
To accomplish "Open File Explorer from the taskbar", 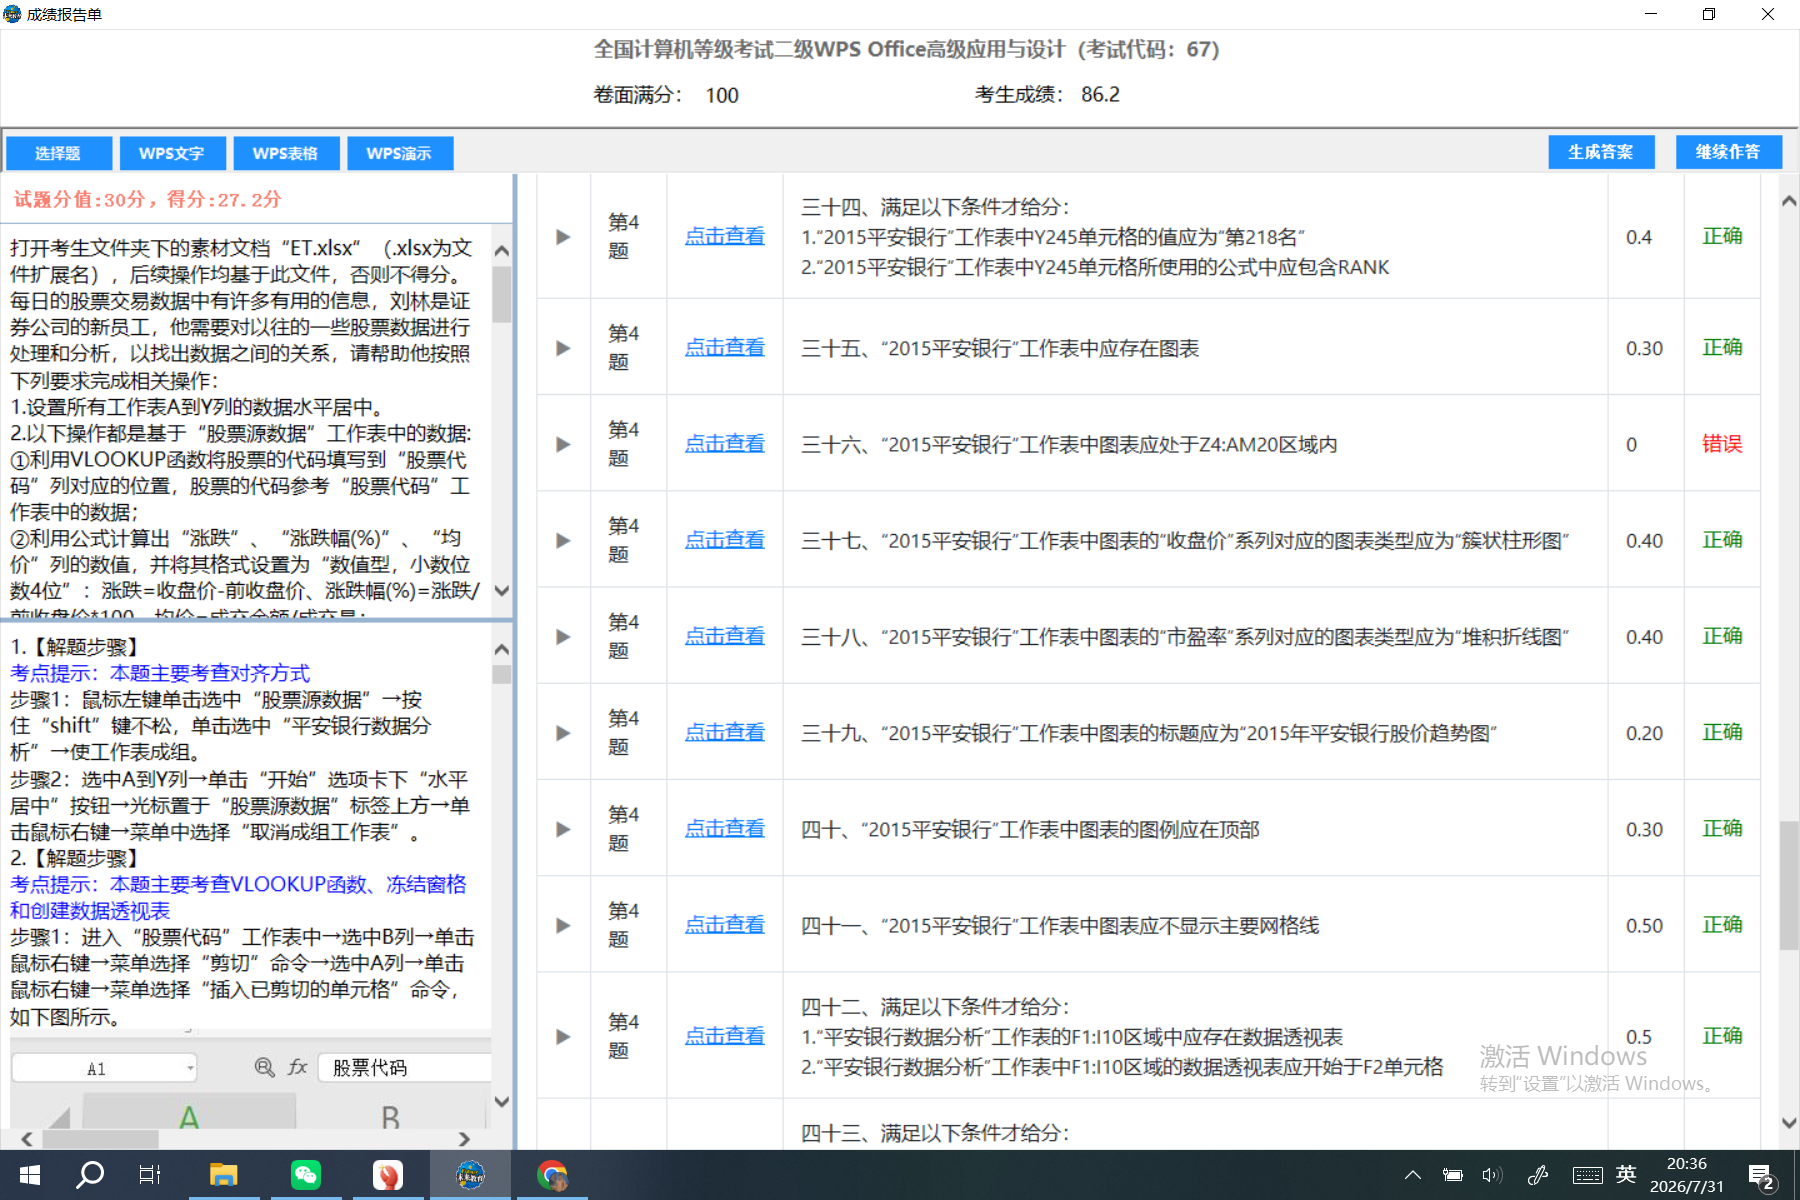I will point(223,1175).
